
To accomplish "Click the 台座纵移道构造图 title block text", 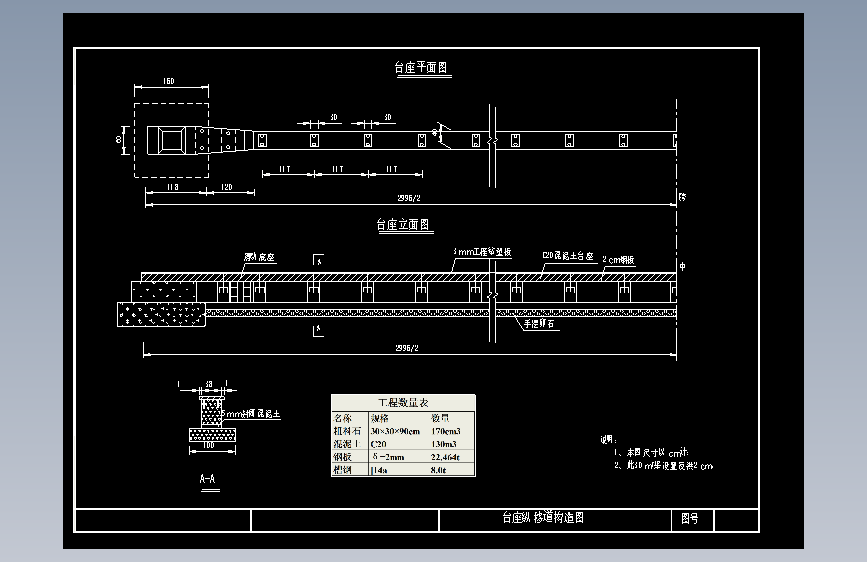I will tap(543, 518).
